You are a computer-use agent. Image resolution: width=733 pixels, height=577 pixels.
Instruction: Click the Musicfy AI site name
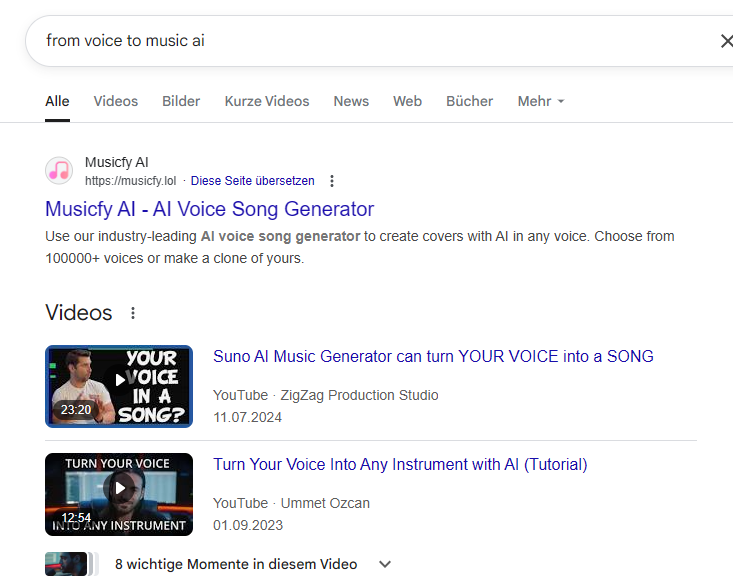coord(116,162)
